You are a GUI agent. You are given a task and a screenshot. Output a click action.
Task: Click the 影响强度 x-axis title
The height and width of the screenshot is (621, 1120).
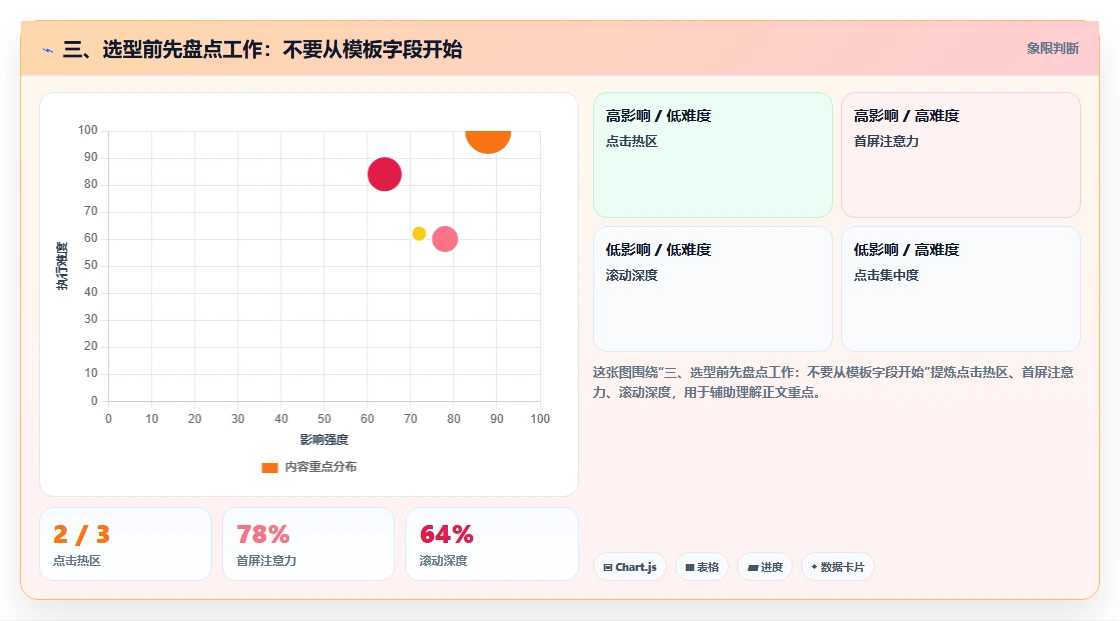[x=324, y=439]
